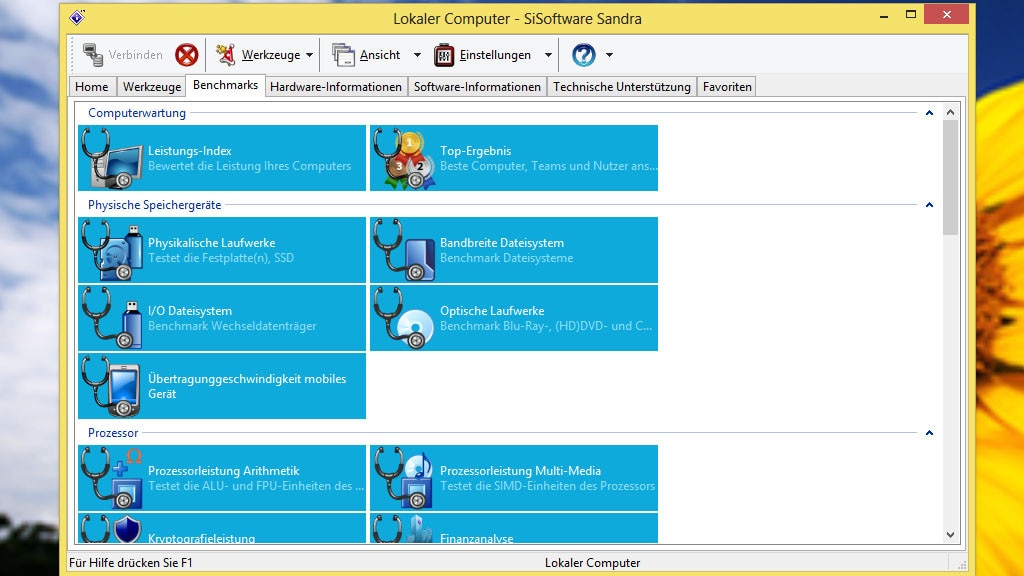Open the Optische Laufwerke disc icon

pos(404,318)
